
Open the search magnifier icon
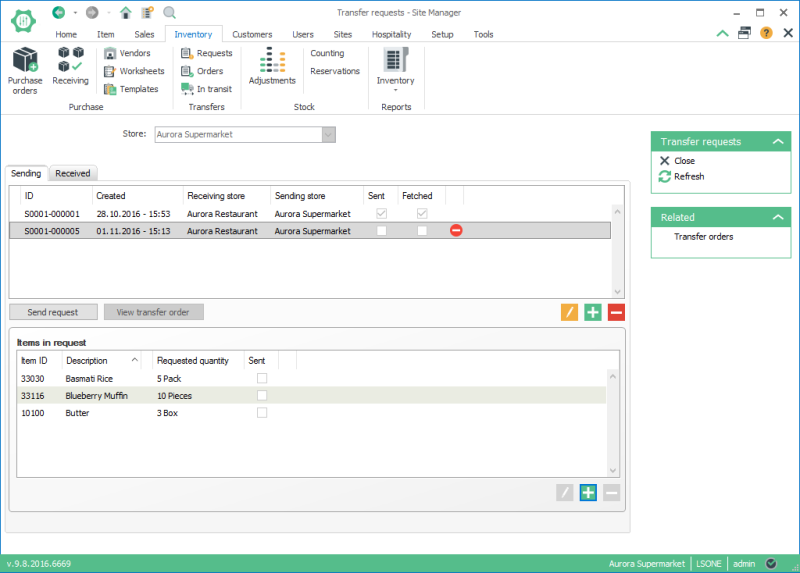pyautogui.click(x=169, y=12)
